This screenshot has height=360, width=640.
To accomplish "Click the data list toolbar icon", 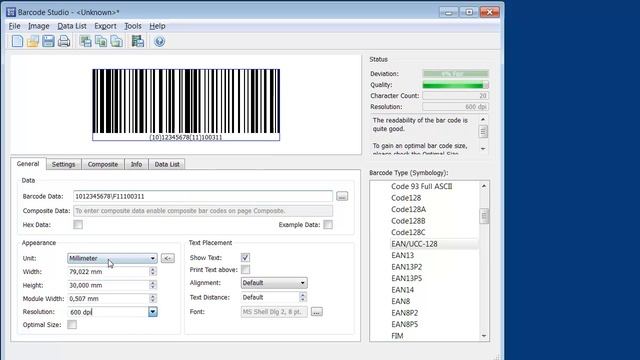I will [x=138, y=41].
